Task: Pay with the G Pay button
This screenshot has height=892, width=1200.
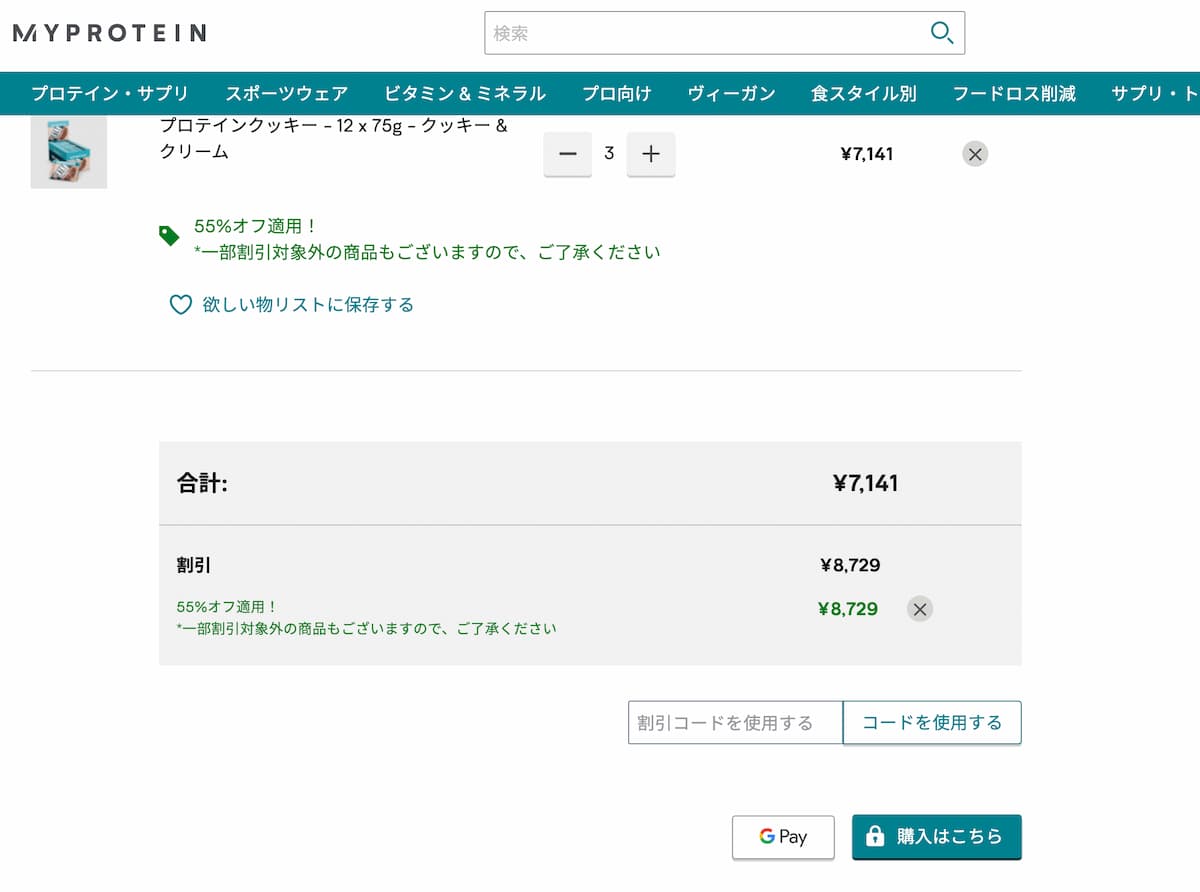Action: 783,837
